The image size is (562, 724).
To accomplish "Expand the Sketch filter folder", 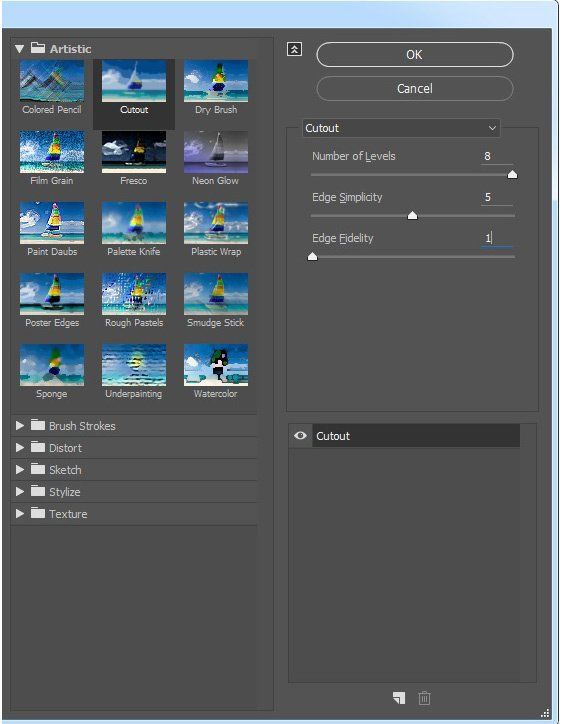I will pos(19,470).
